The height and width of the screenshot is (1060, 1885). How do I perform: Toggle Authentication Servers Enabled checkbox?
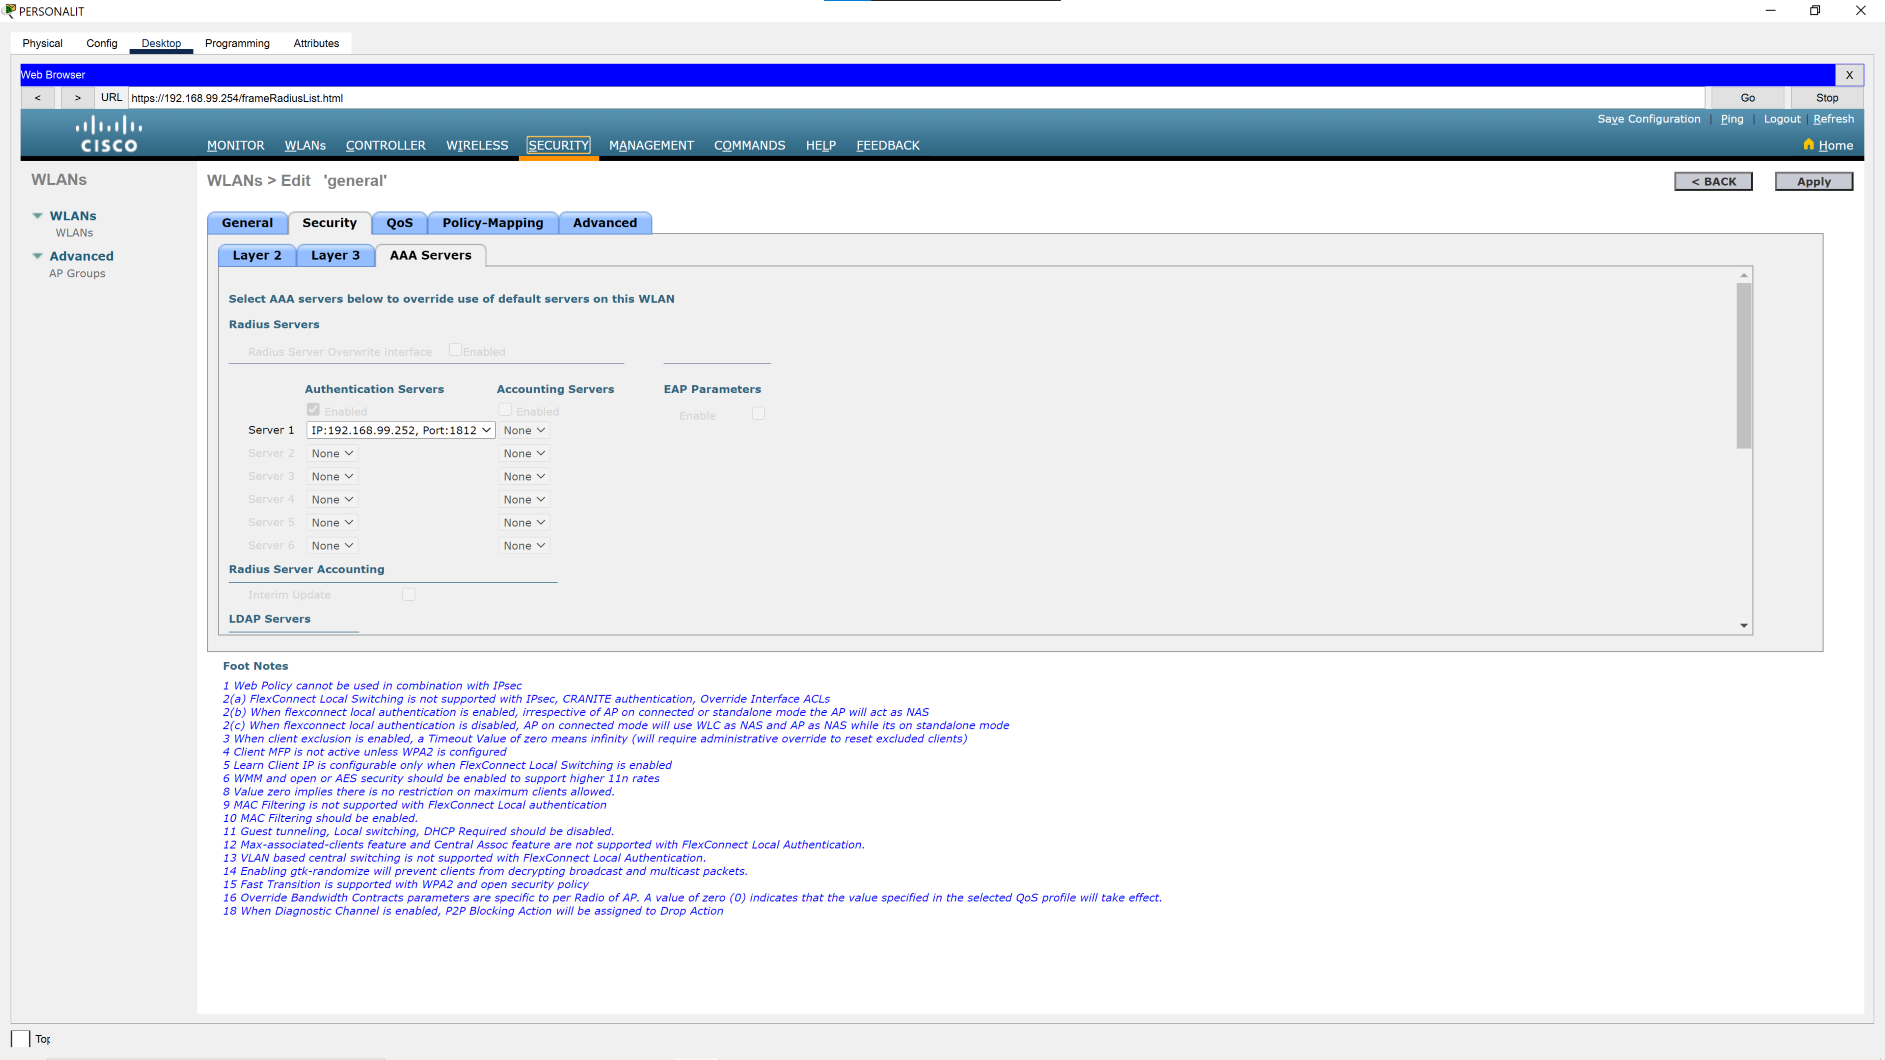point(313,410)
